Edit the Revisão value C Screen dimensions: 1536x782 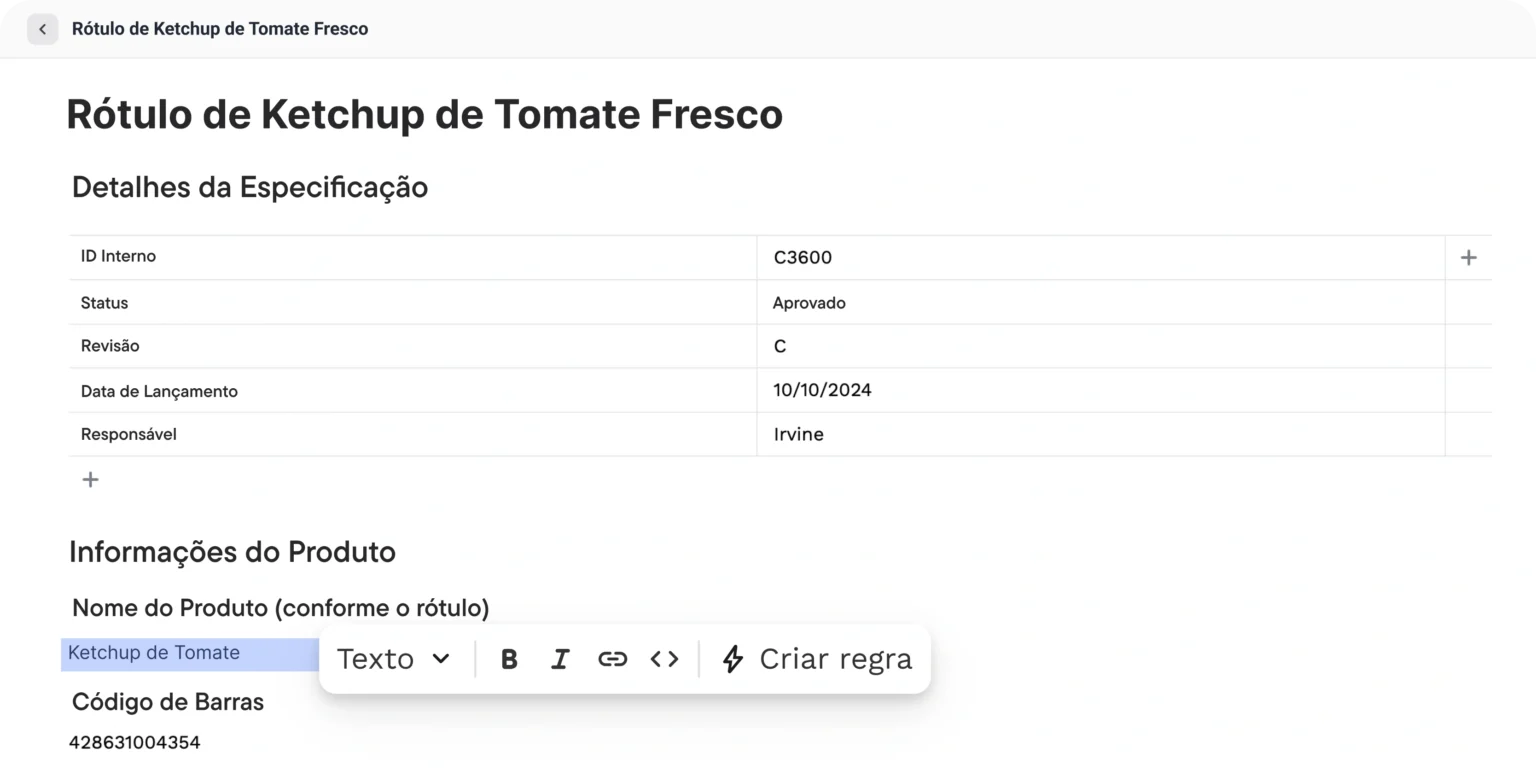[x=780, y=347]
